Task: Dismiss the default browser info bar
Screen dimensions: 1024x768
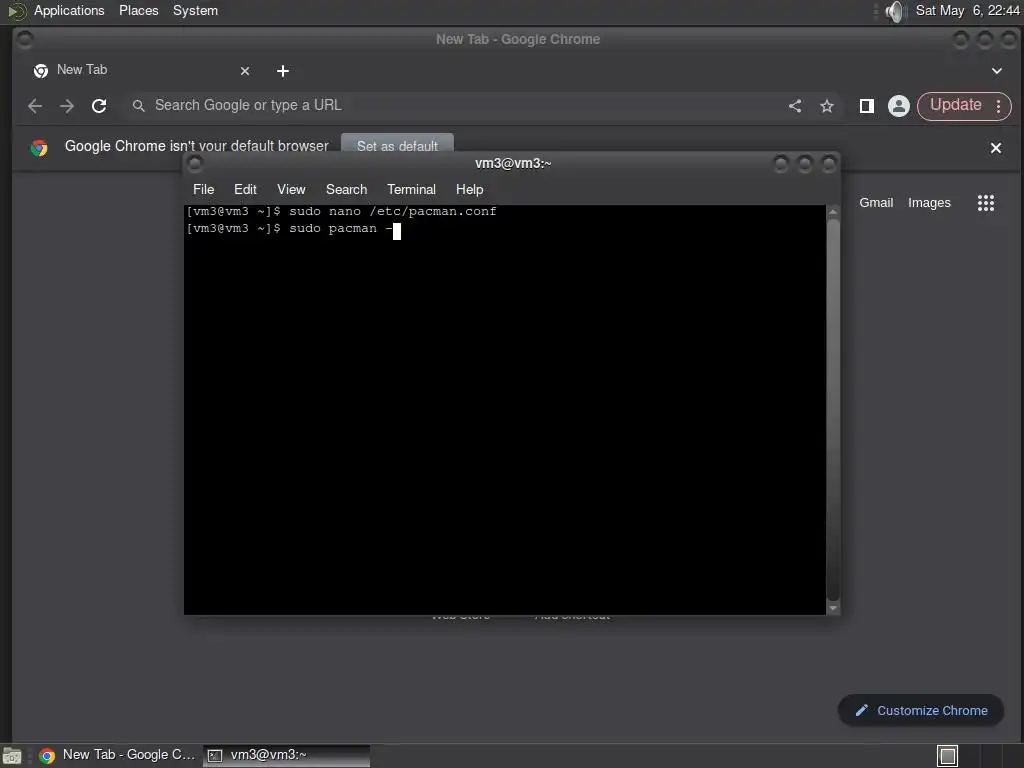Action: point(995,148)
